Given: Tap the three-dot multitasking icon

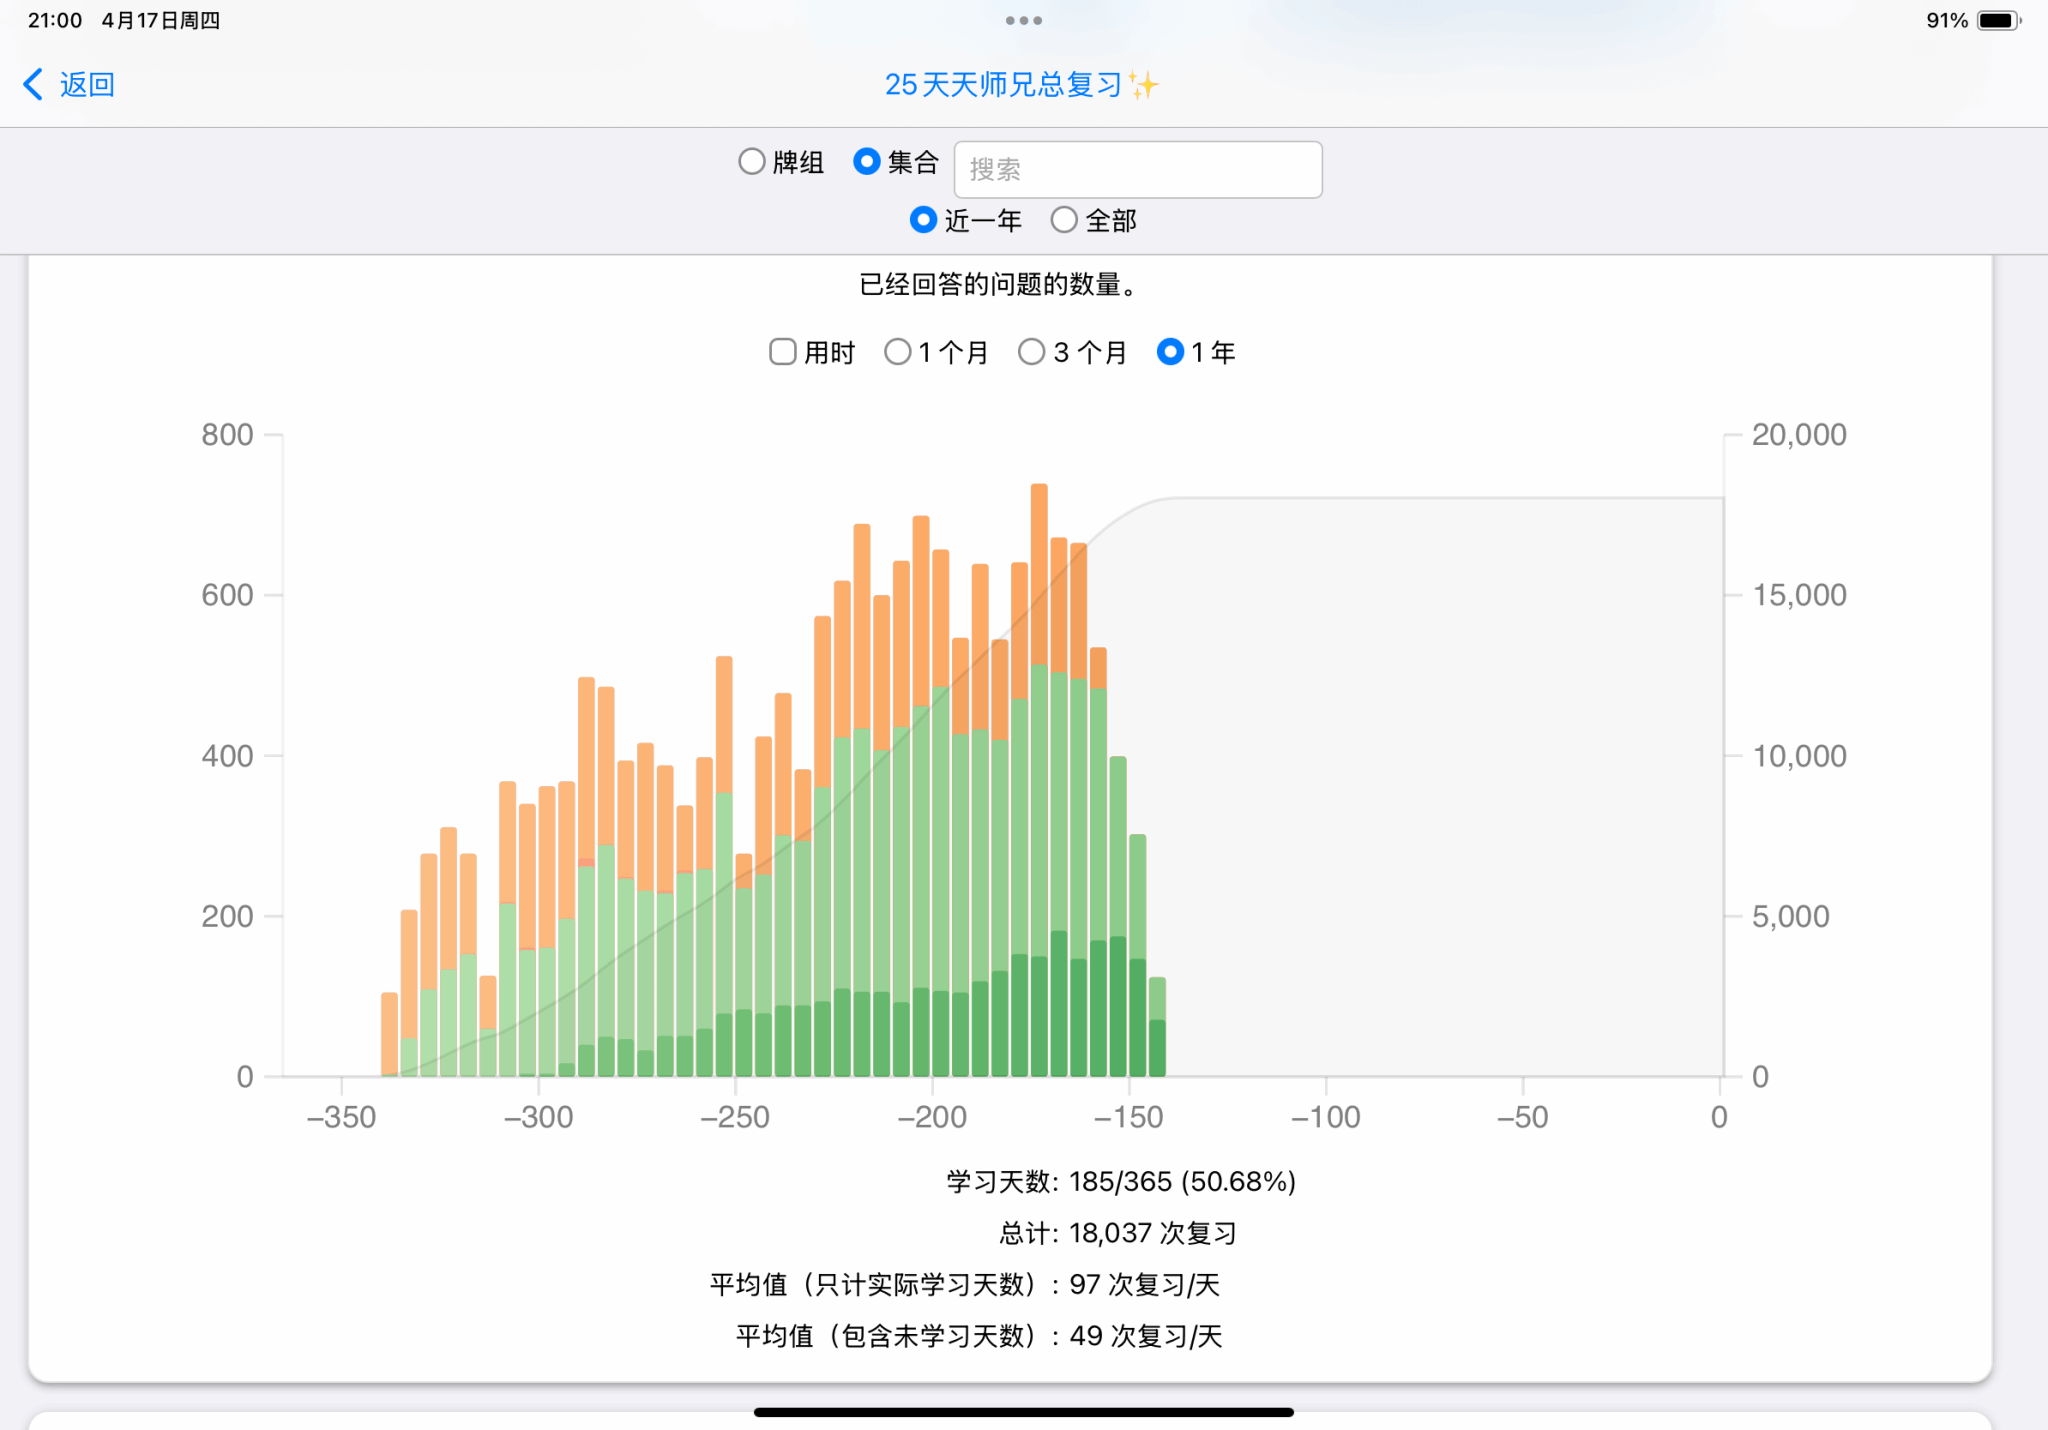Looking at the screenshot, I should click(x=1023, y=20).
